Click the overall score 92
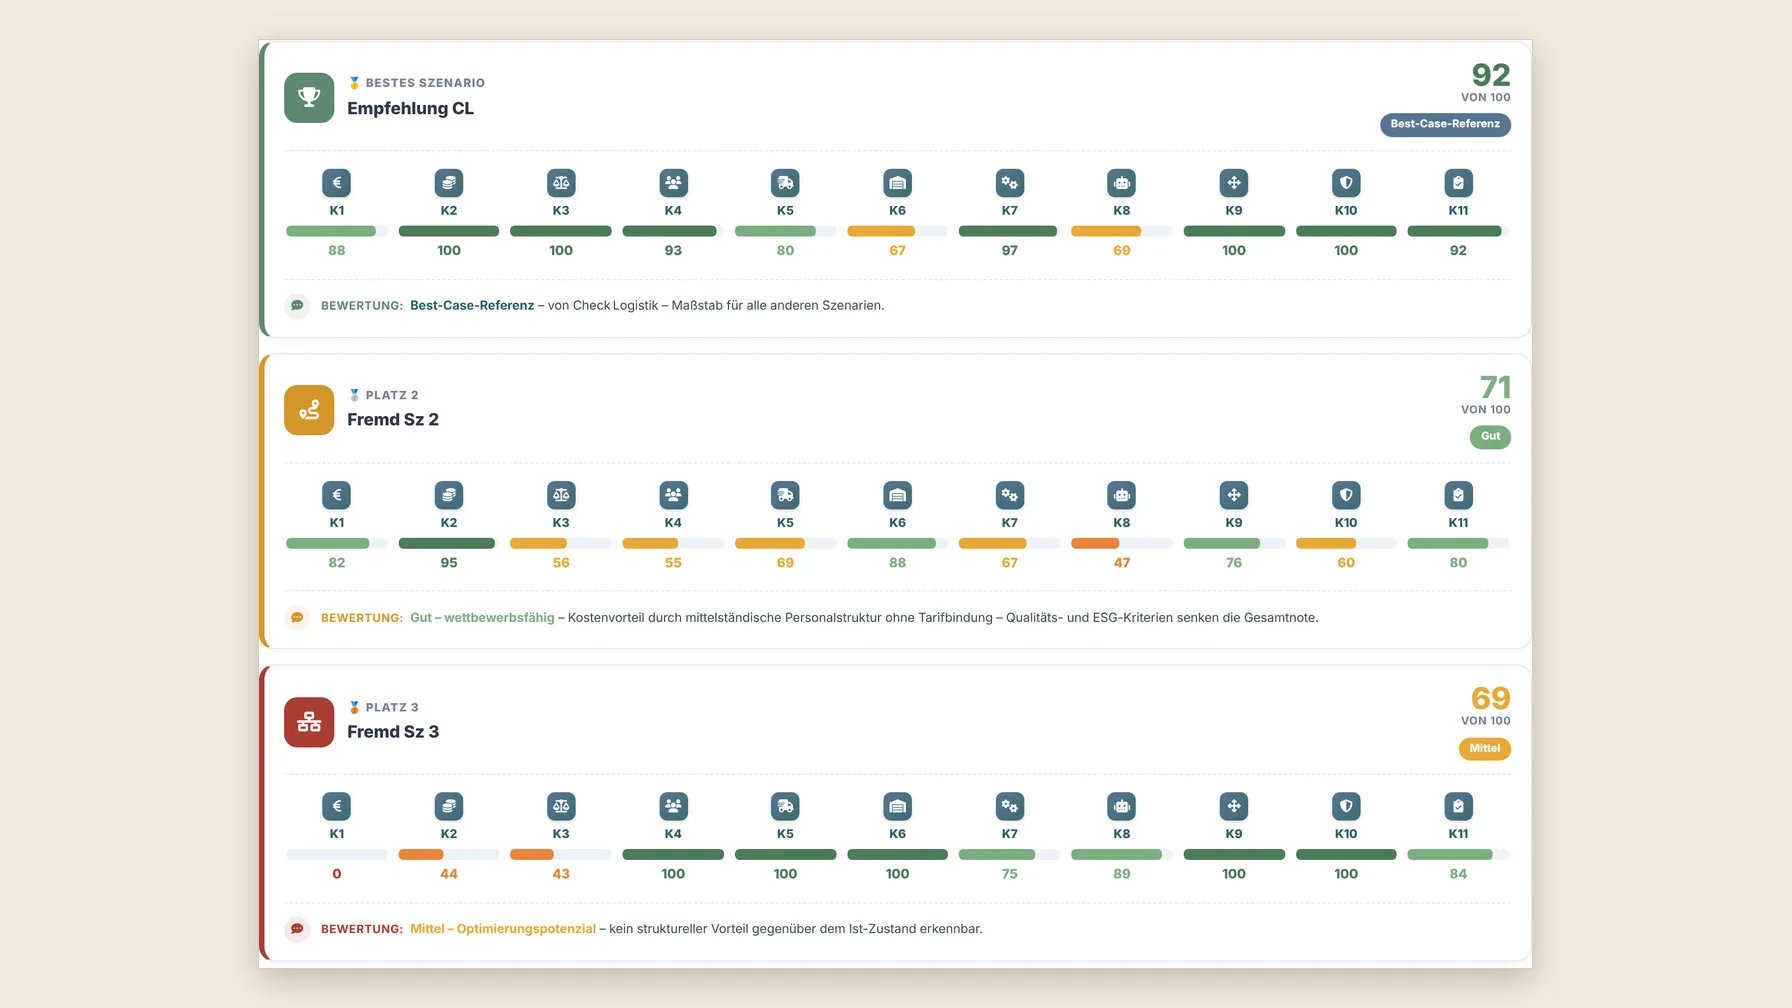 coord(1491,75)
